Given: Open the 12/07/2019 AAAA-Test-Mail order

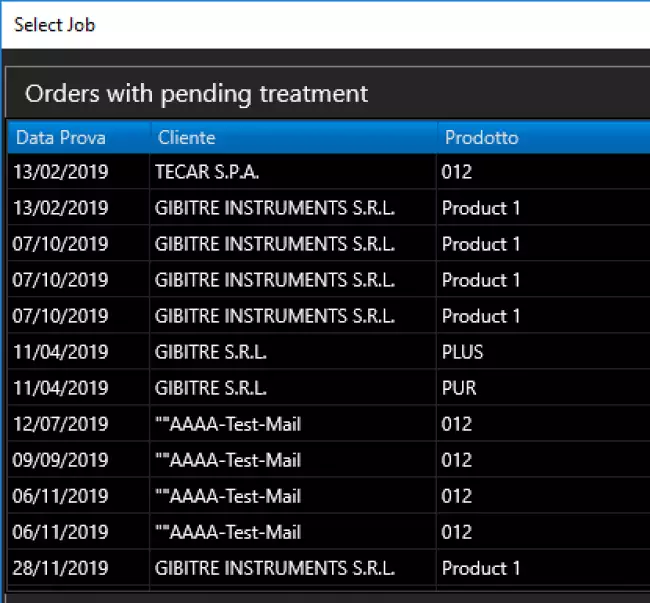Looking at the screenshot, I should coord(228,424).
